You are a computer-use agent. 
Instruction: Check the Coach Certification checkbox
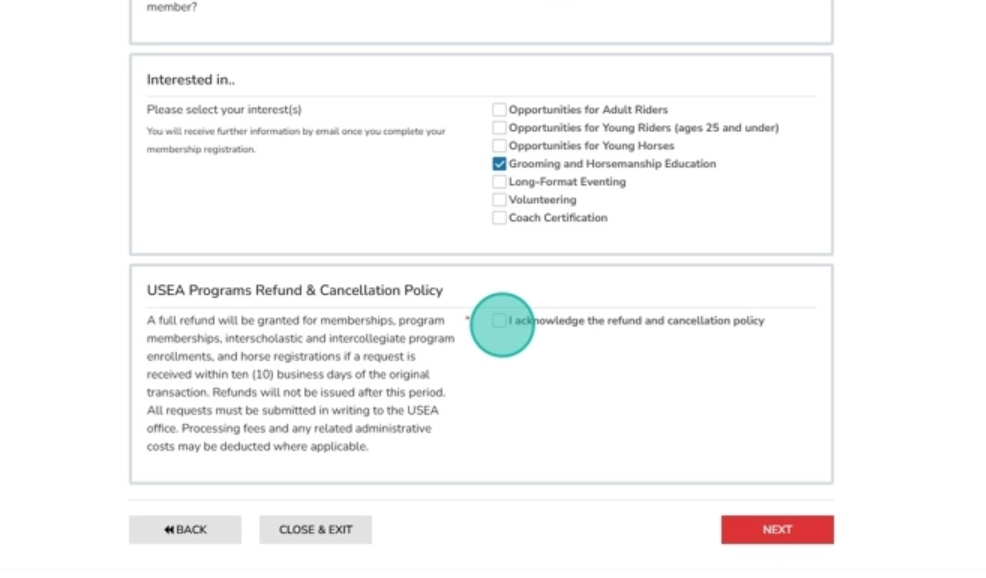(x=499, y=218)
